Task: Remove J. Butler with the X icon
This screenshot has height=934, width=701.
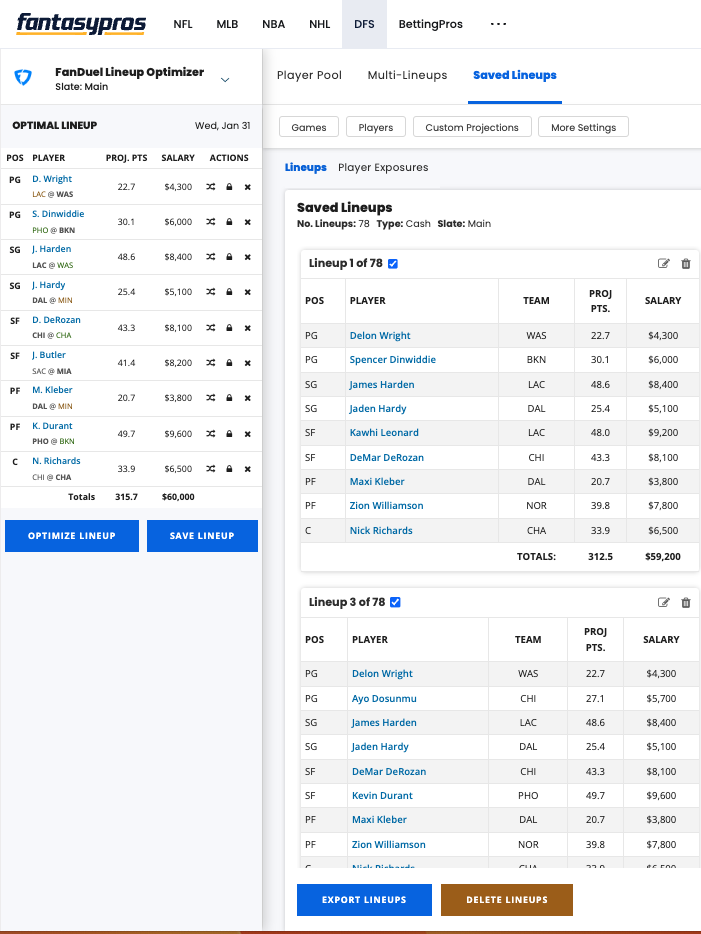Action: 248,363
